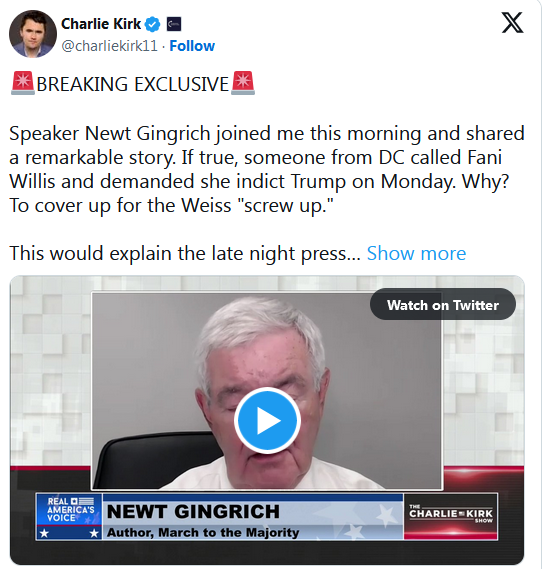The image size is (545, 569).
Task: Open the Charlie Kirk display name
Action: (x=101, y=24)
